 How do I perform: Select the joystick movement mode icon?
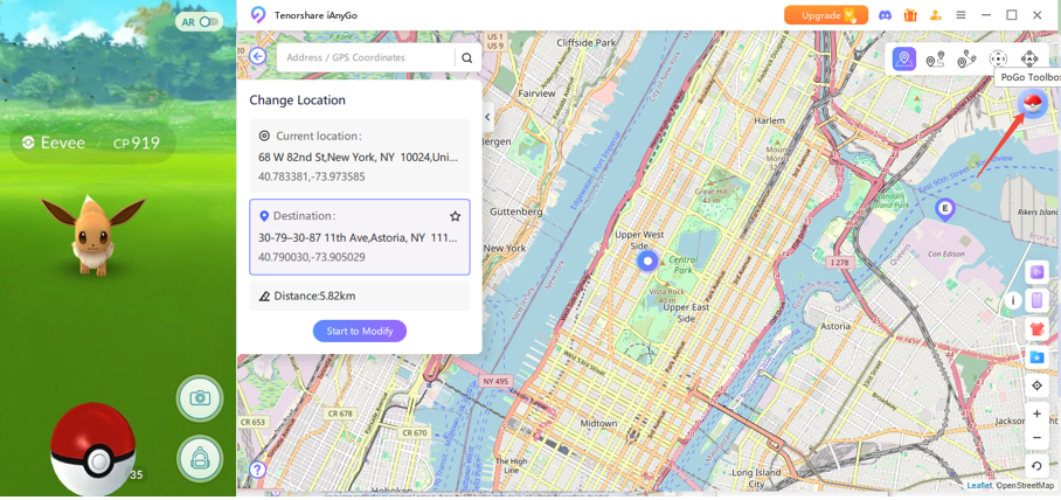997,59
